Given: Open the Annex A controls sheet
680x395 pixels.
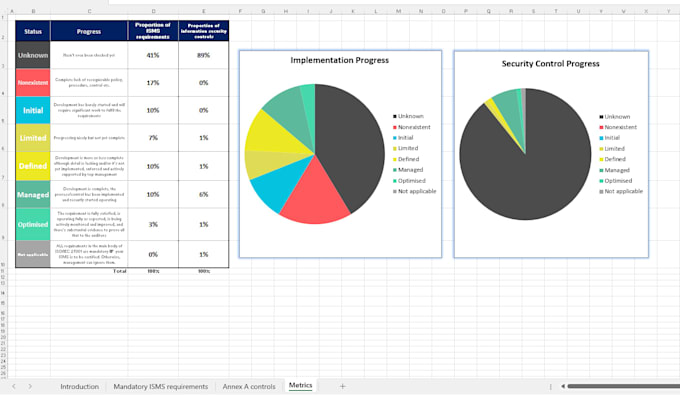Looking at the screenshot, I should [249, 386].
